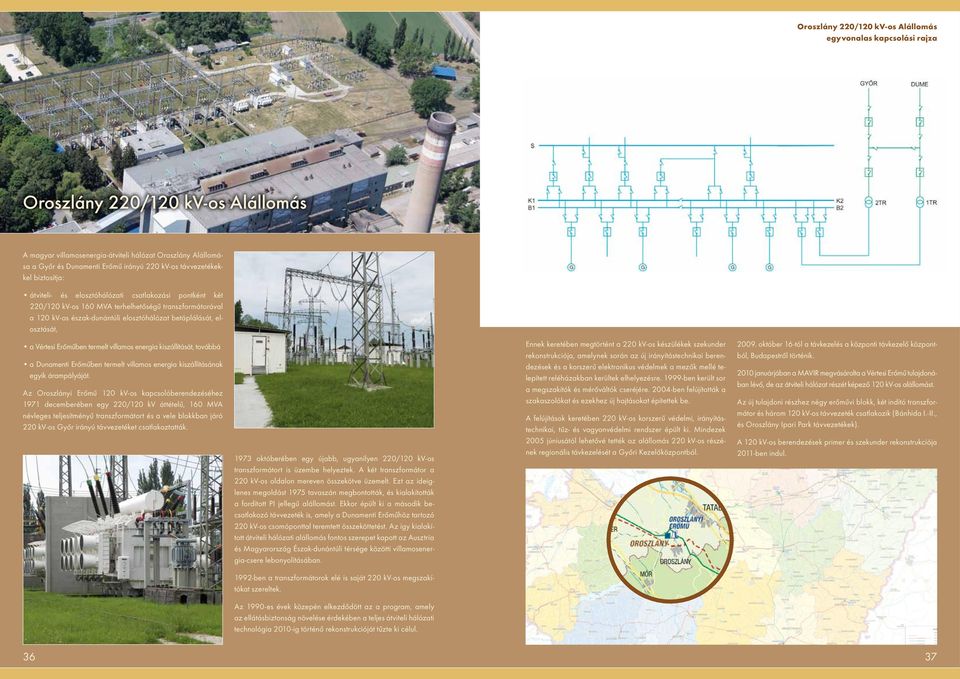This screenshot has width=960, height=679.
Task: Select the paragraph starting "Ennek keretében megtörtént"
Action: coord(626,372)
